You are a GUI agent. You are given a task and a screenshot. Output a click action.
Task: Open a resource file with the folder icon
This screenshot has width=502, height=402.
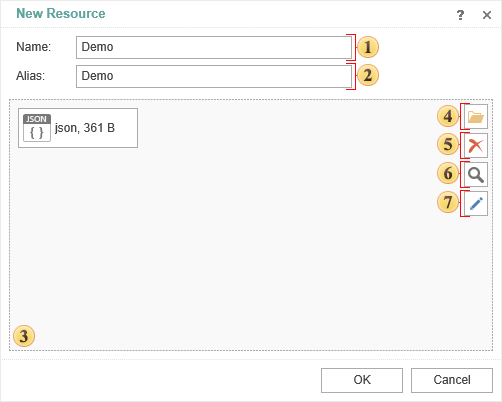pos(476,117)
